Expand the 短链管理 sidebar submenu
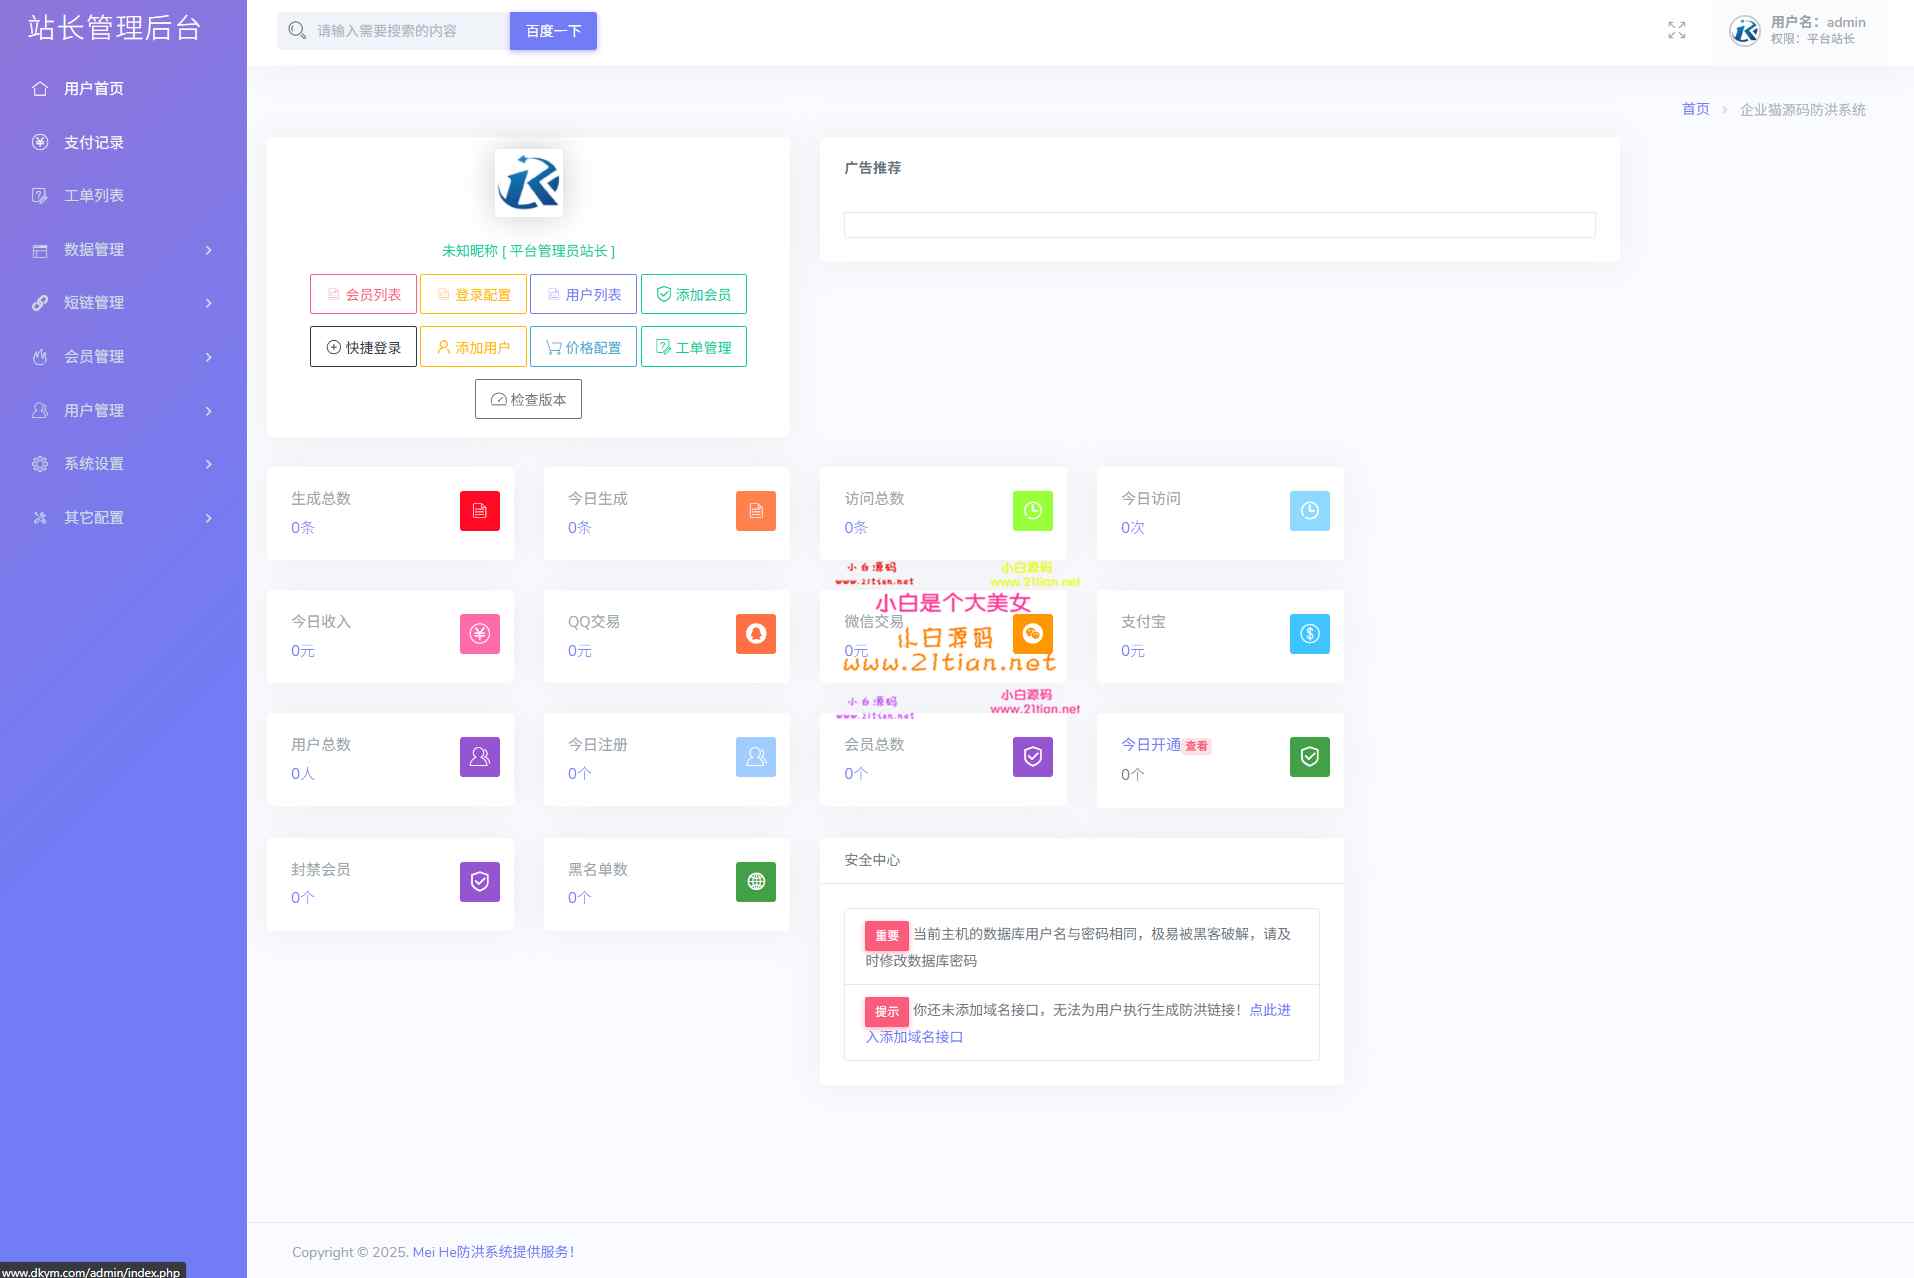This screenshot has height=1278, width=1914. [x=122, y=303]
